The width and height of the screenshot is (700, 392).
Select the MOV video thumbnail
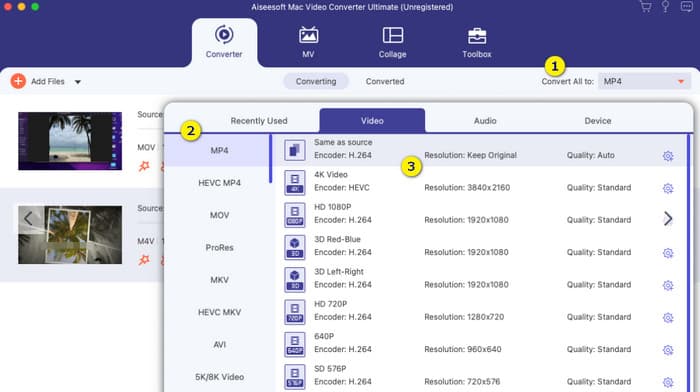[70, 141]
